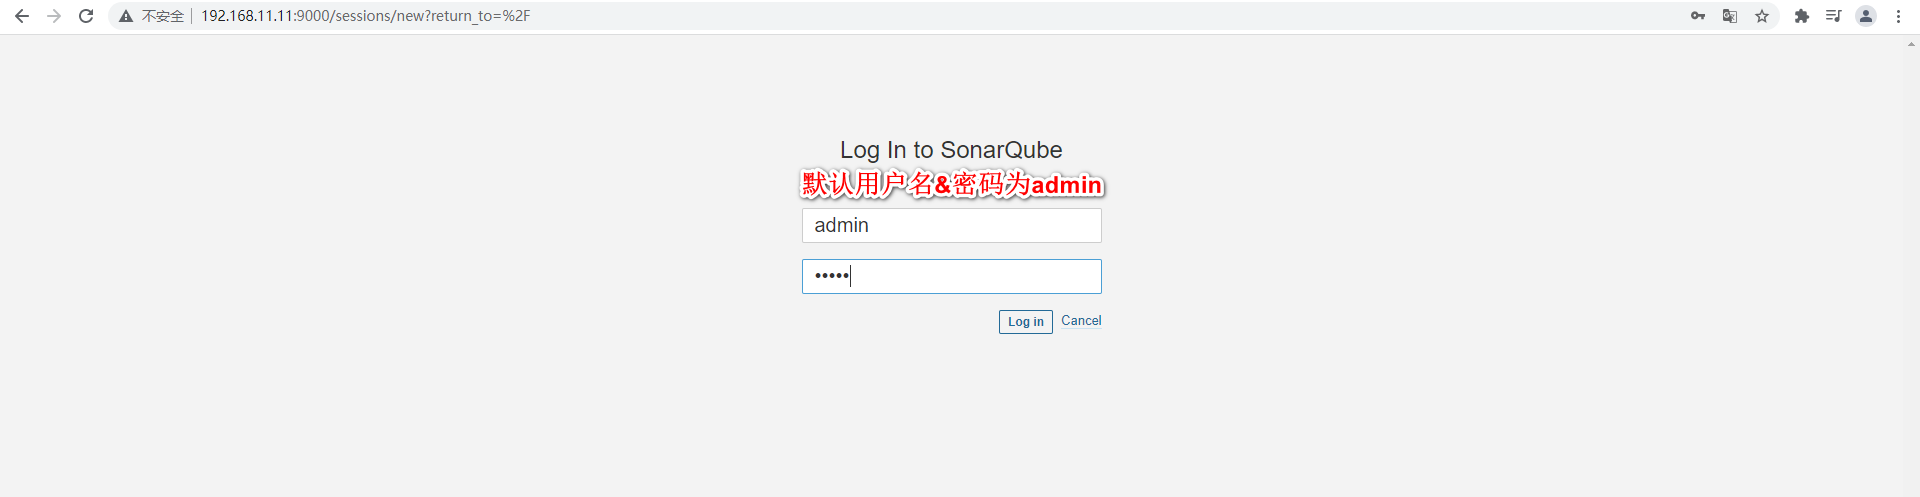
Task: Open the Extensions puzzle icon
Action: coord(1802,16)
